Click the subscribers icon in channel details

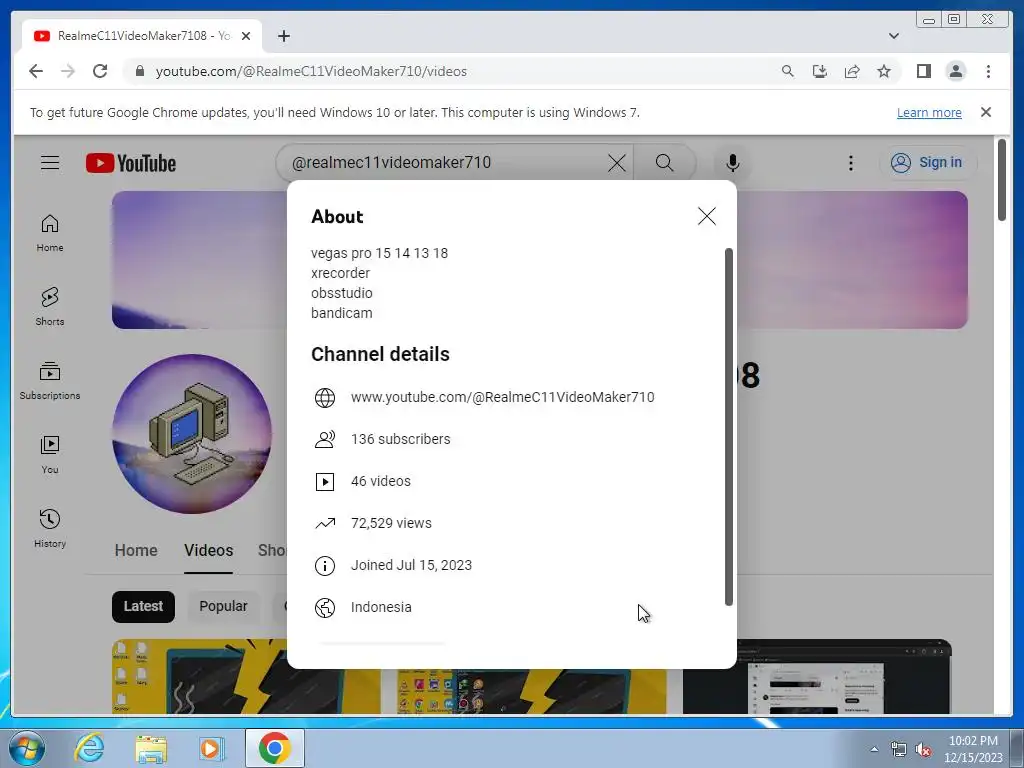[x=325, y=440]
